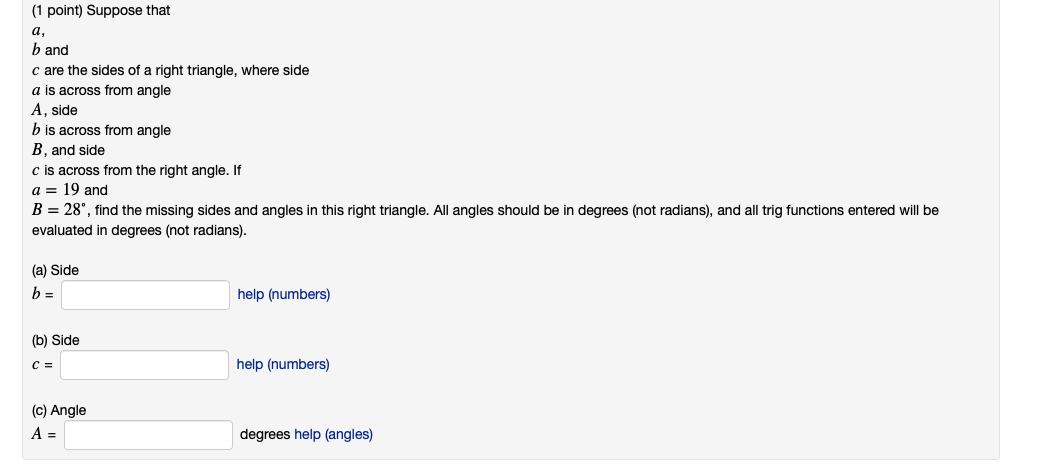1043x464 pixels.
Task: Click the "degrees" unit text after A field
Action: click(265, 434)
